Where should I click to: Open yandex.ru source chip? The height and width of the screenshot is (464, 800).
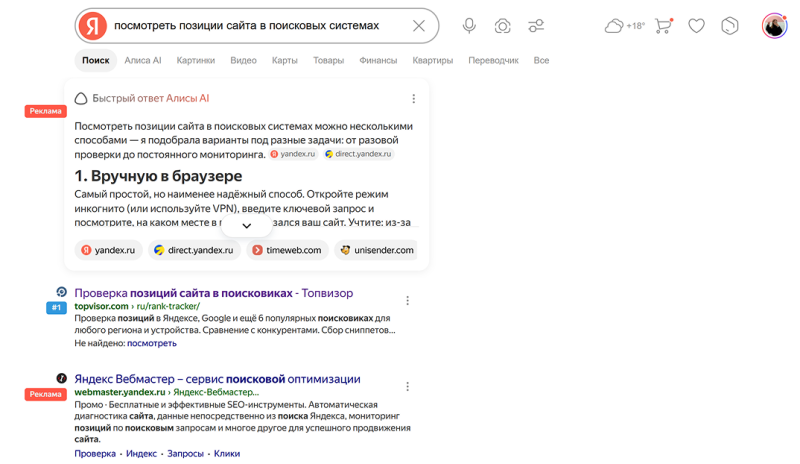[108, 250]
